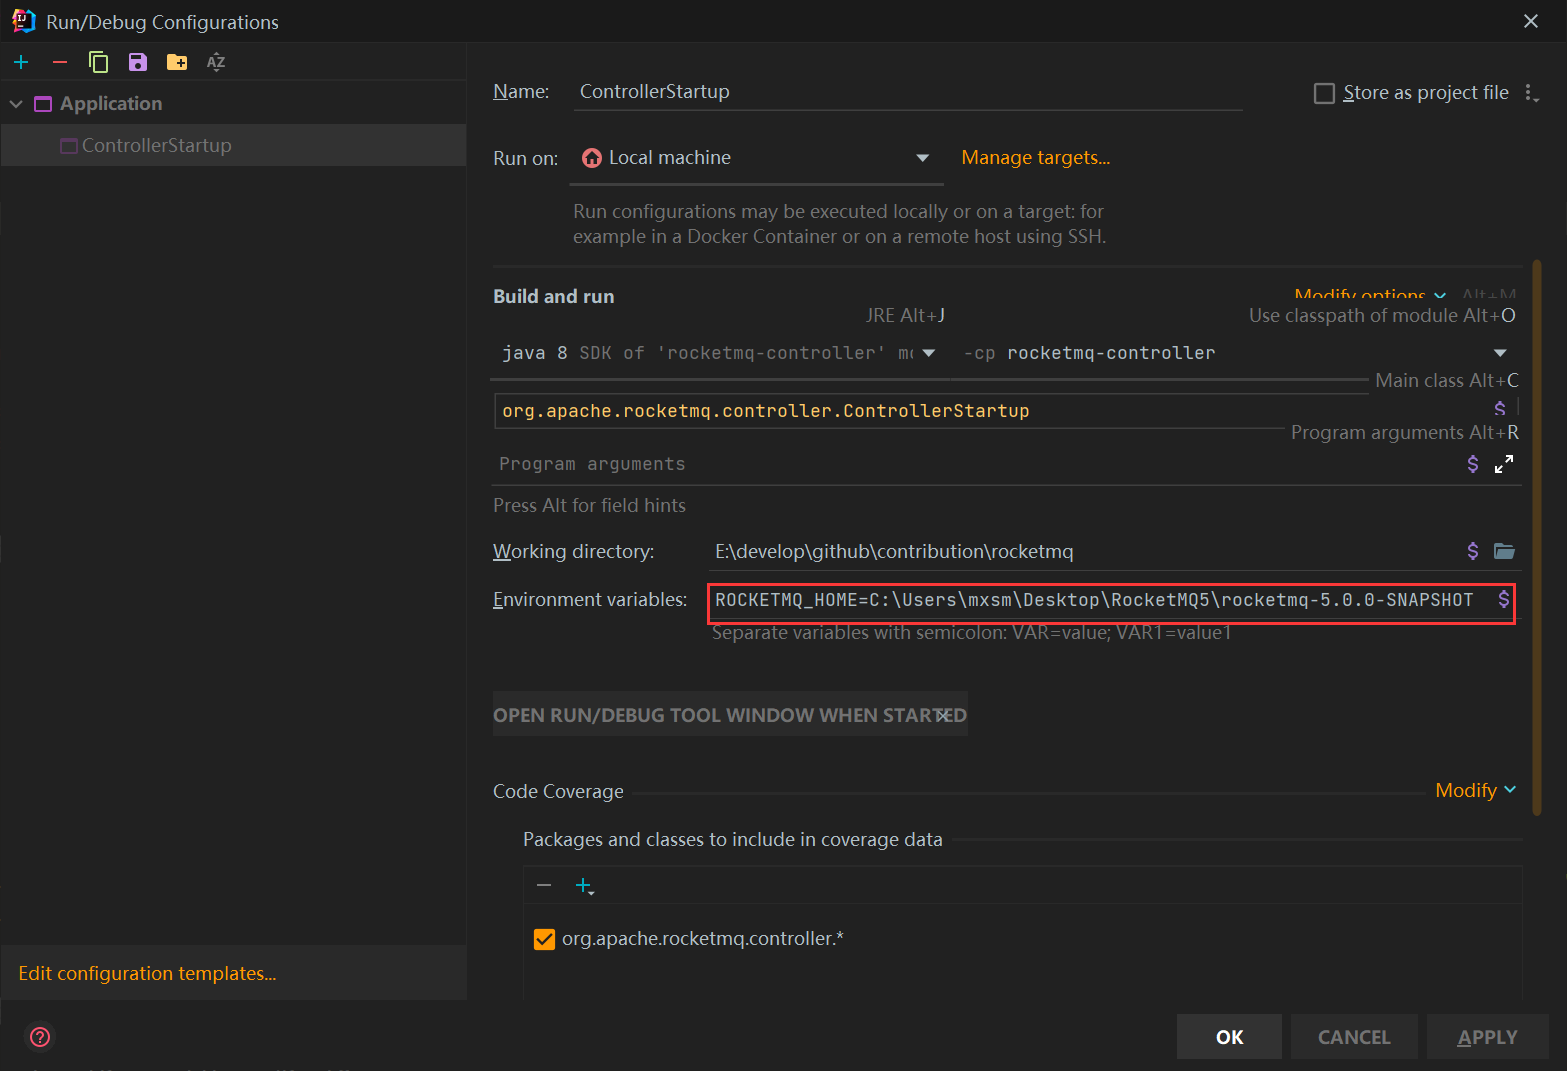
Task: Click the Cancel button
Action: coord(1354,1036)
